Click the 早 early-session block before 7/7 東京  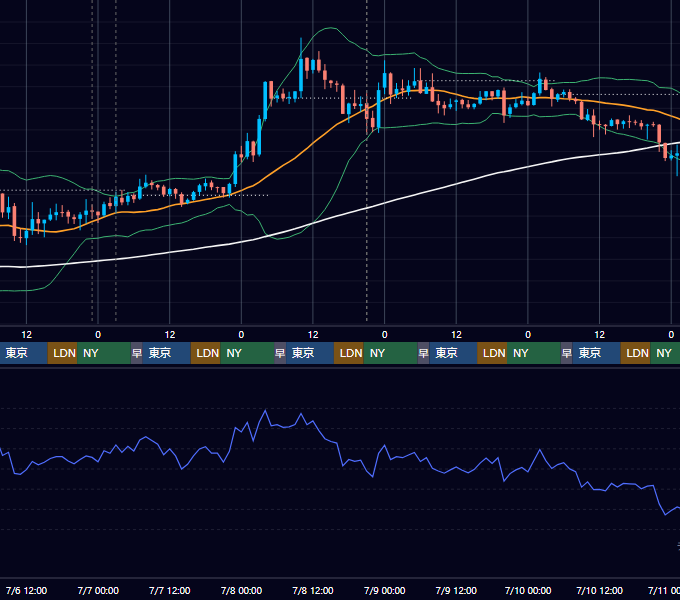137,353
